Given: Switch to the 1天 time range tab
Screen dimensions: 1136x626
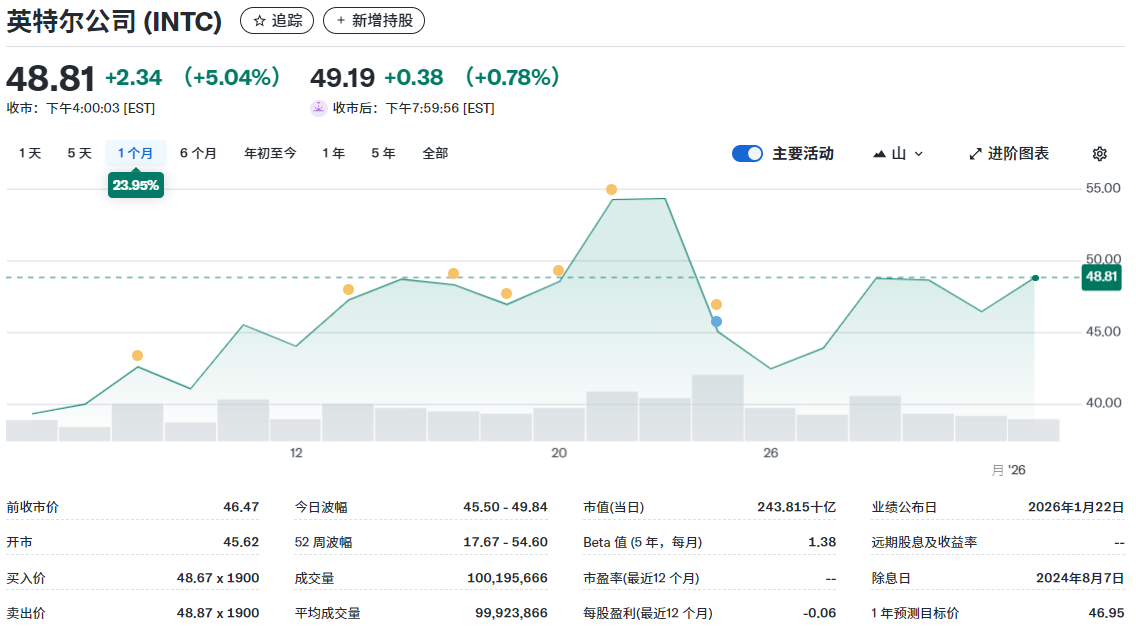Looking at the screenshot, I should click(29, 153).
